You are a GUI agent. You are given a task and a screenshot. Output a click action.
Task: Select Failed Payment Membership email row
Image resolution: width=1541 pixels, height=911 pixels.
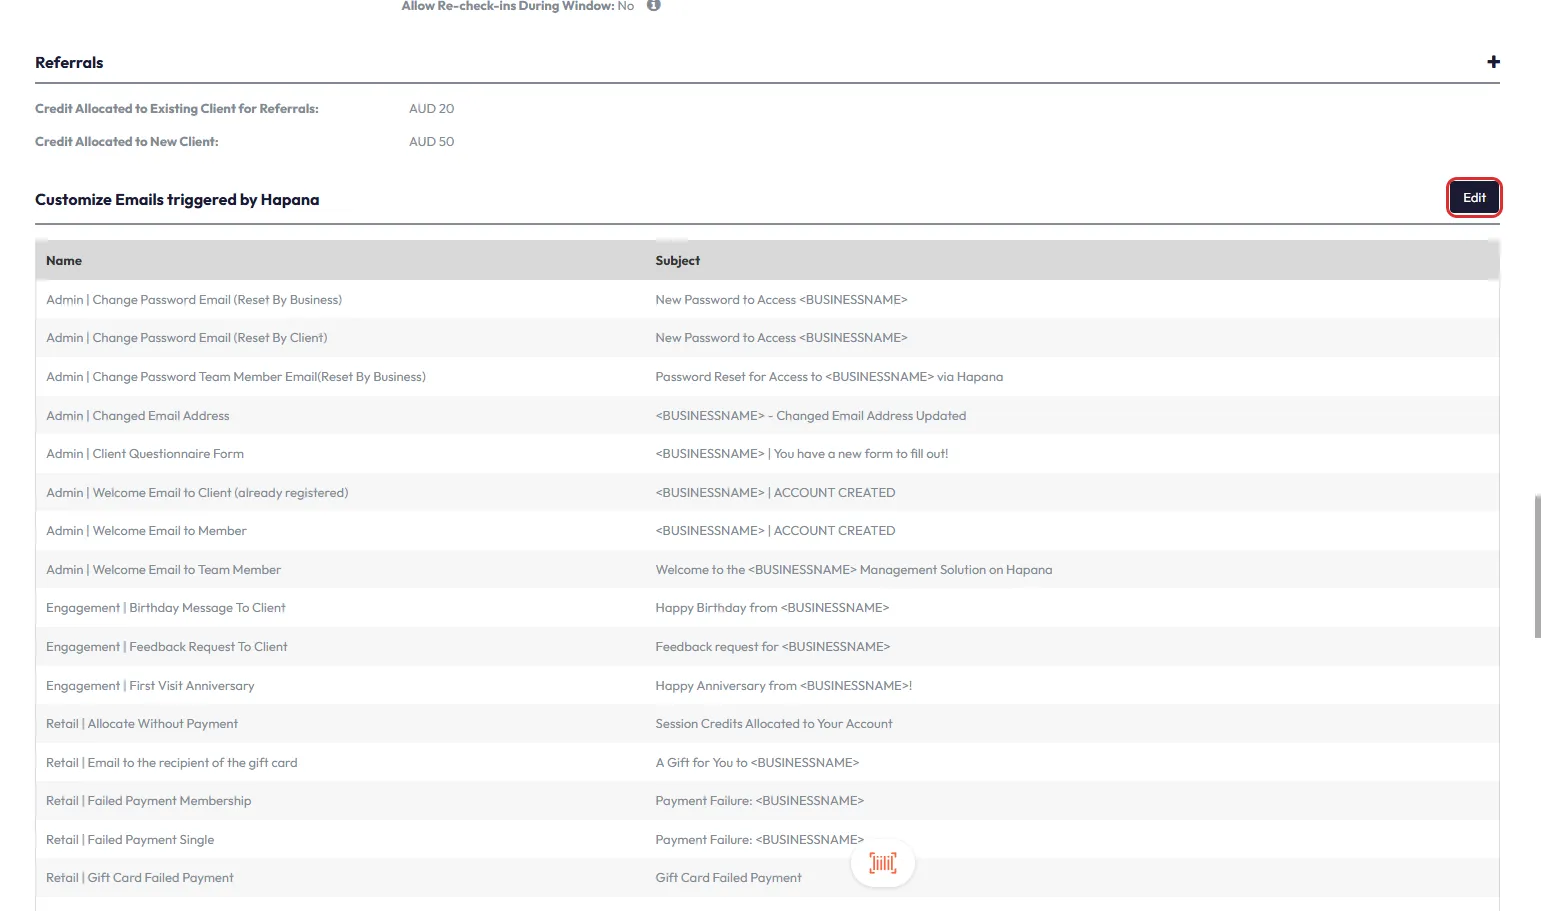(149, 801)
